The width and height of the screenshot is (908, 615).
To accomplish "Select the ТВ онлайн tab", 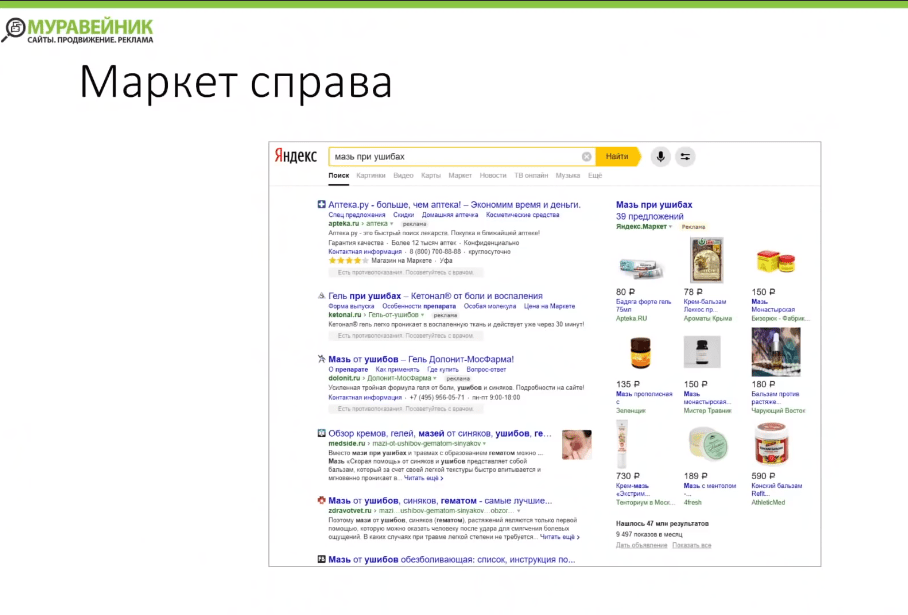I will pyautogui.click(x=531, y=175).
